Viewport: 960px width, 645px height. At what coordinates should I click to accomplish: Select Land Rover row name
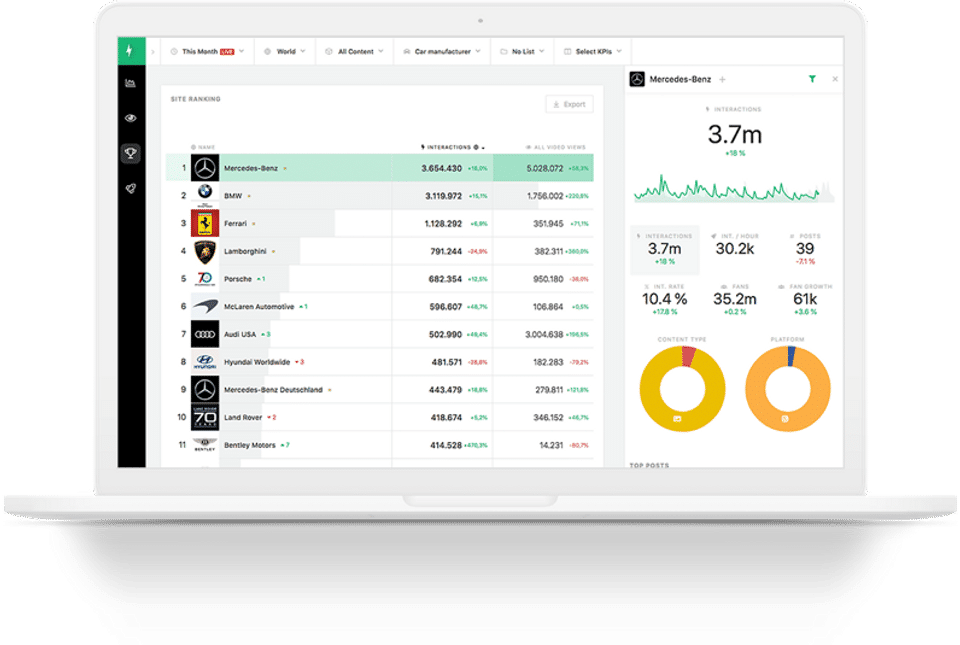[x=242, y=417]
